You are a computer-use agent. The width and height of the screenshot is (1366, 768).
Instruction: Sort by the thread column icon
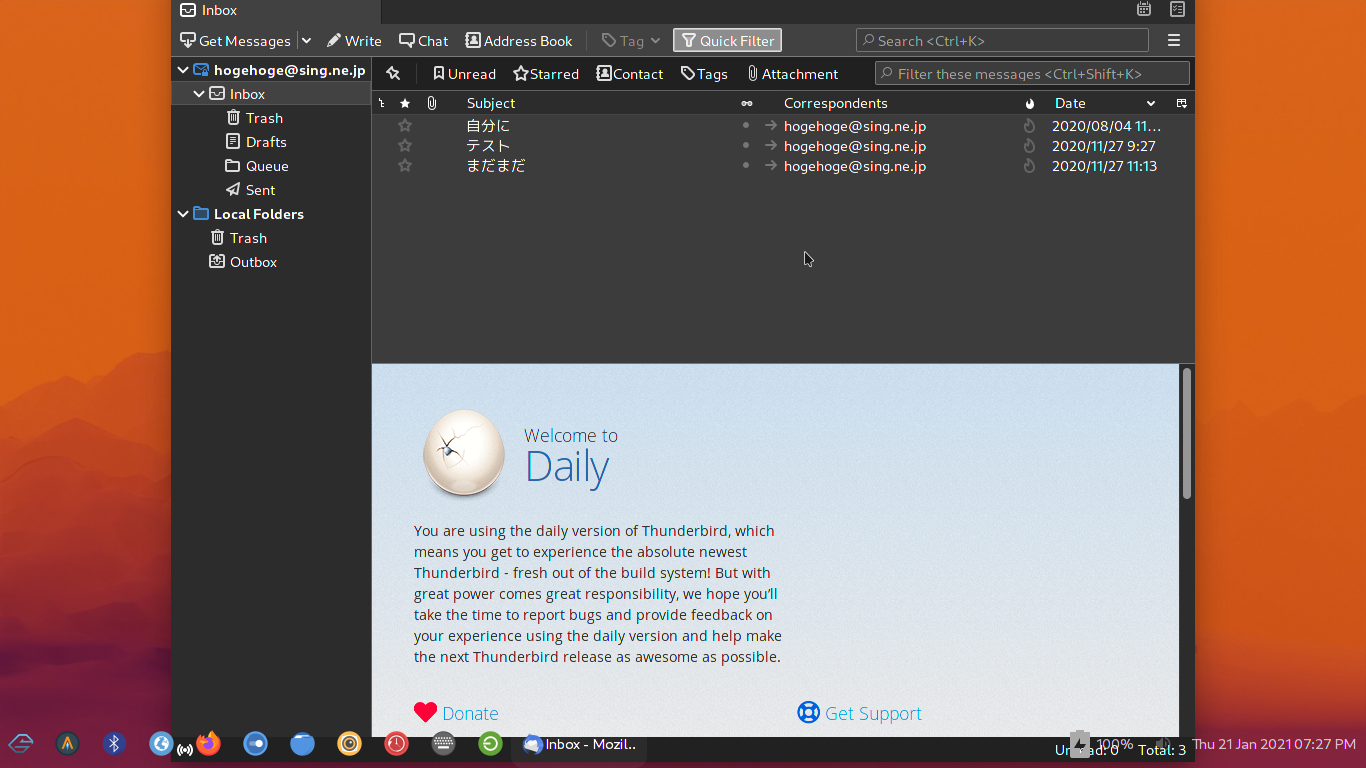click(x=381, y=103)
